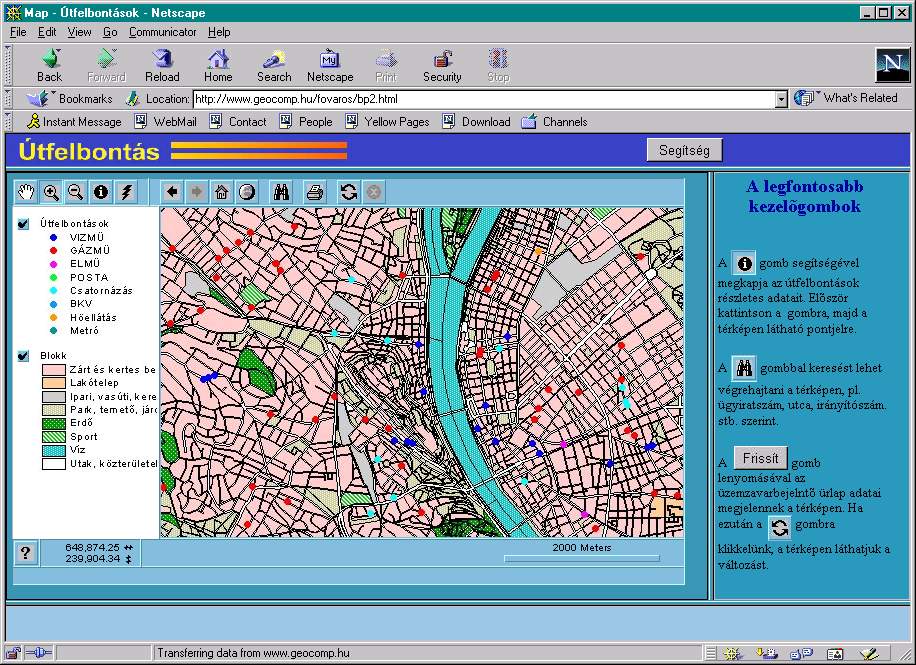The height and width of the screenshot is (665, 916).
Task: Select the Identify info tool
Action: pos(100,192)
